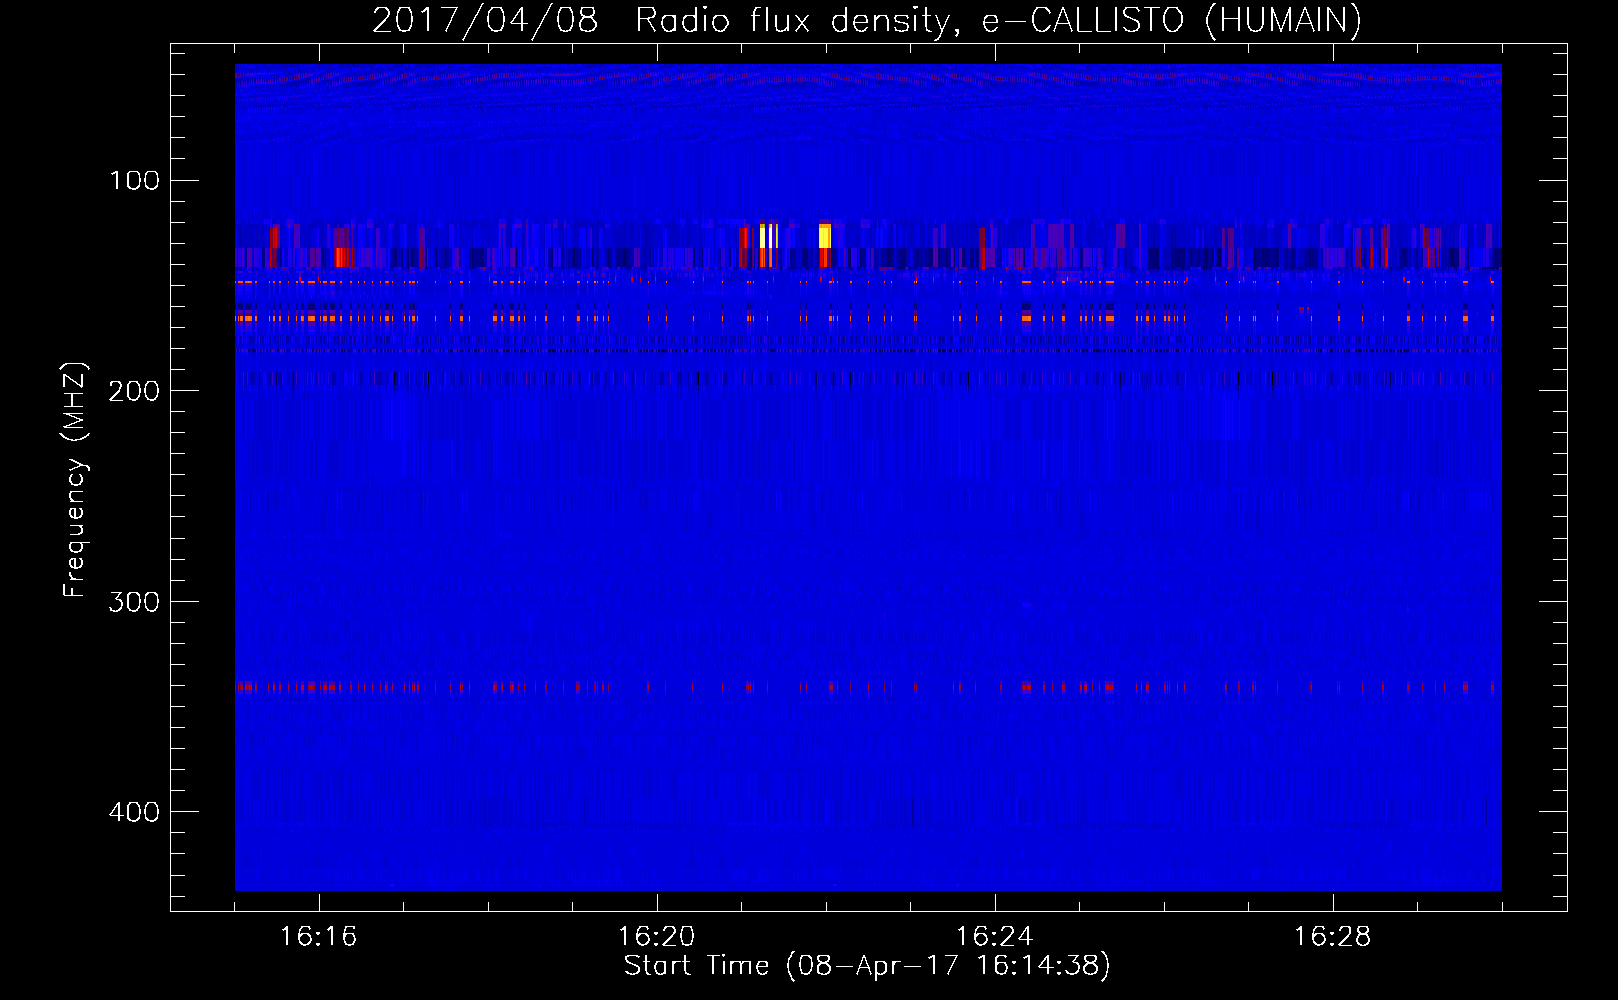
Task: Click the '16:20' time tick label
Action: point(656,937)
